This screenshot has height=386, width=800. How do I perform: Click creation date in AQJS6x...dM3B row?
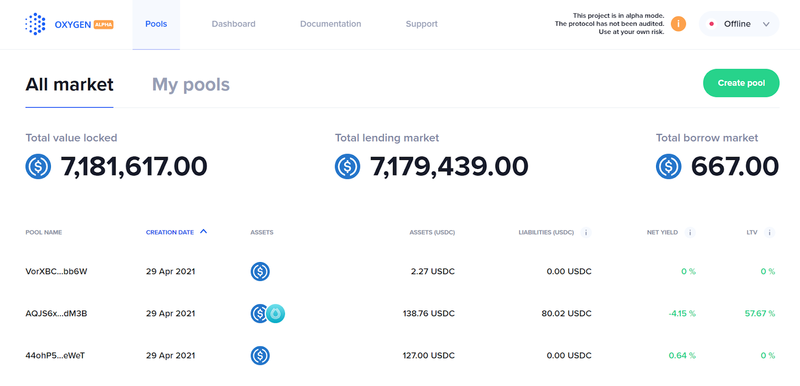(x=170, y=314)
